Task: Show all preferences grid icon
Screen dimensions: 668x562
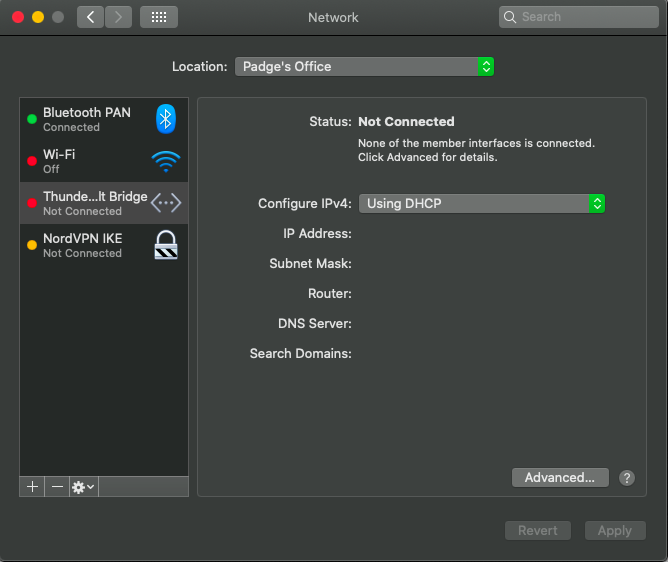Action: [x=159, y=17]
